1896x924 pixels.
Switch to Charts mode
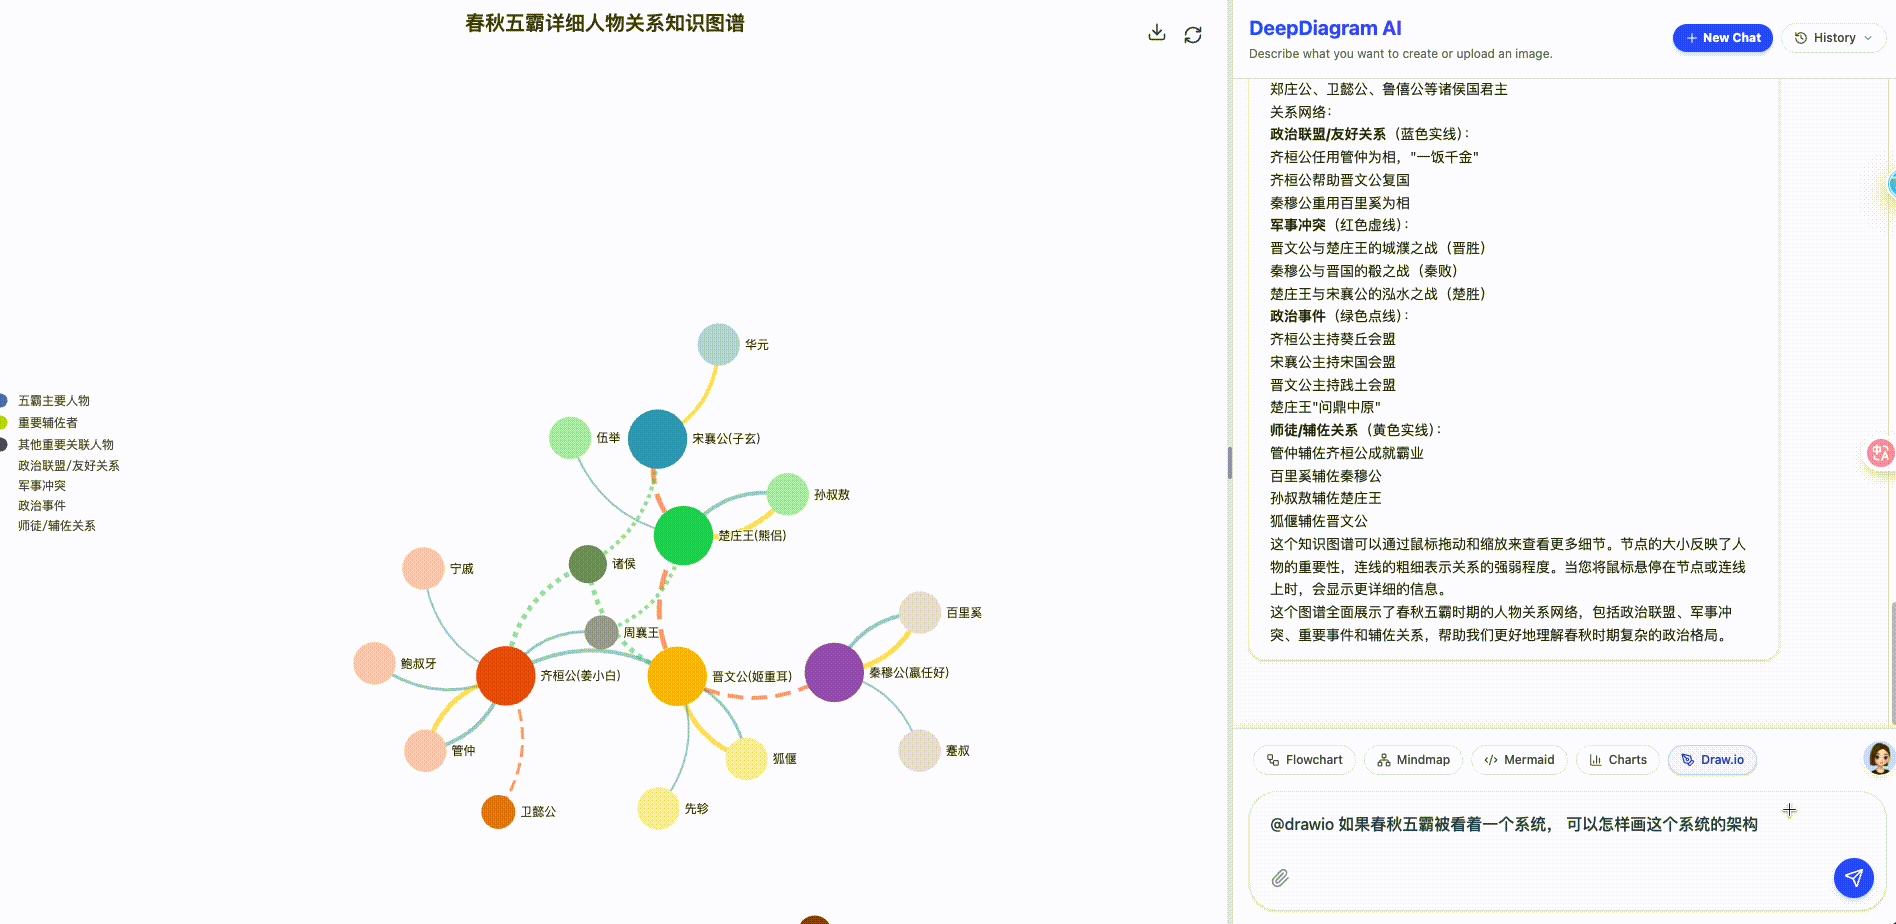point(1618,760)
